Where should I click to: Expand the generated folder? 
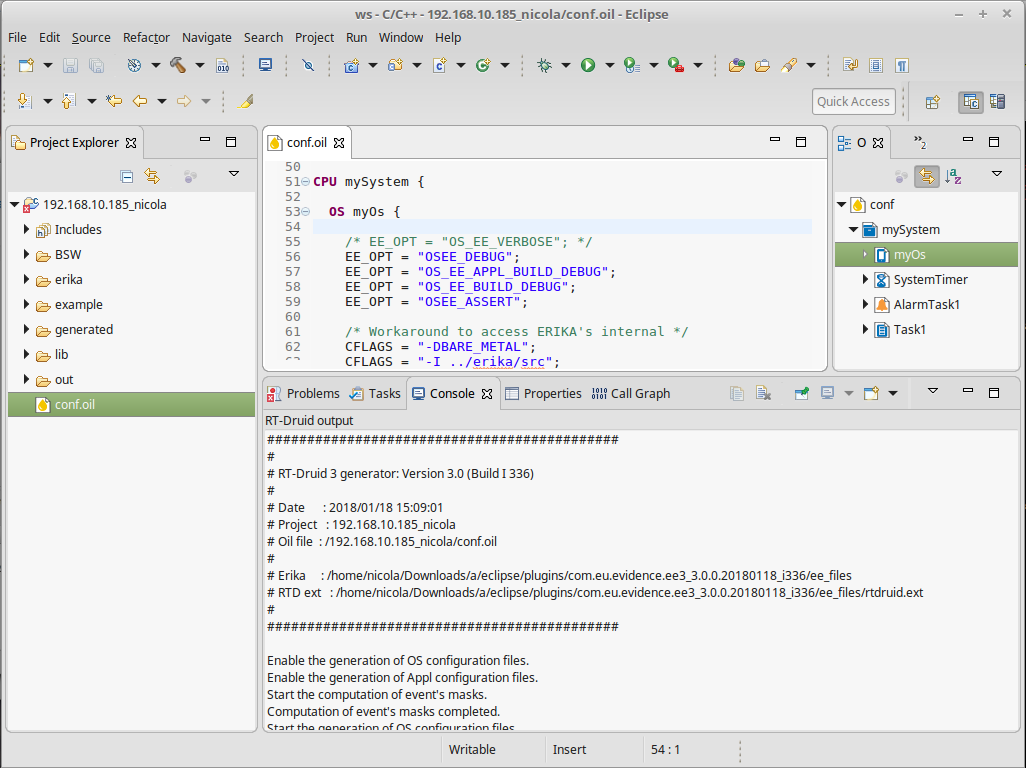click(x=26, y=330)
